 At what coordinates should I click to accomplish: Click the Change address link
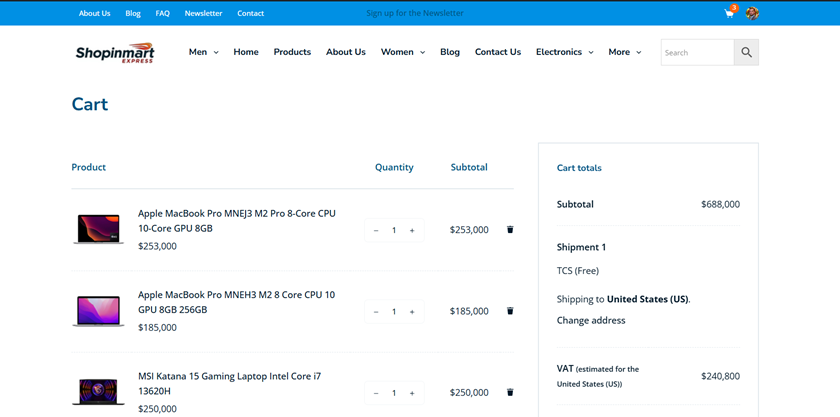(x=591, y=321)
